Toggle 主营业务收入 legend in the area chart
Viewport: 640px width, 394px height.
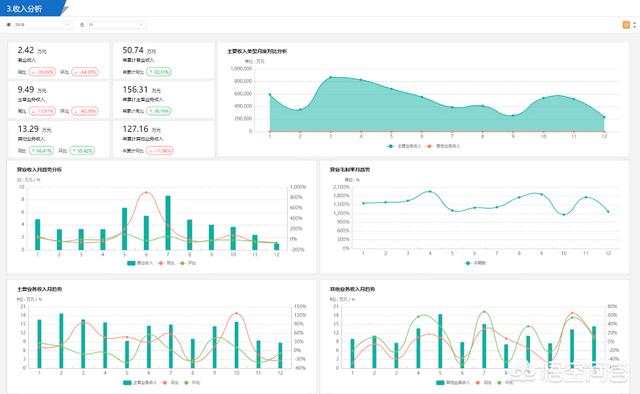404,146
